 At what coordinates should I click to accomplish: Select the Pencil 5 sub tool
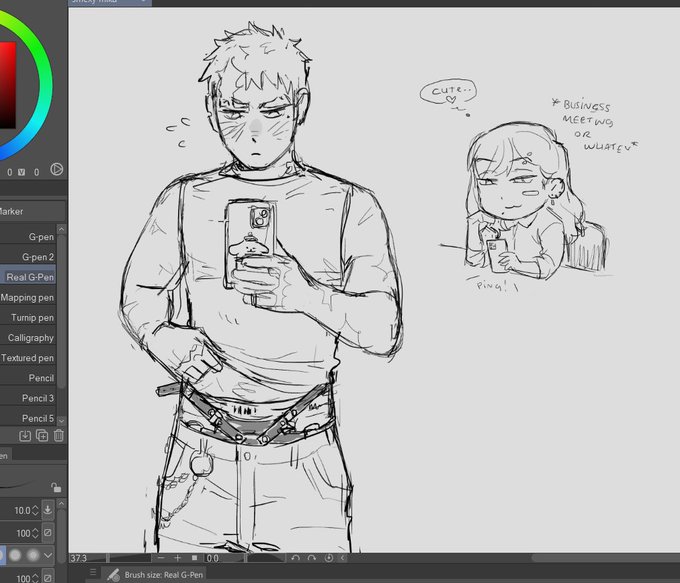(28, 418)
